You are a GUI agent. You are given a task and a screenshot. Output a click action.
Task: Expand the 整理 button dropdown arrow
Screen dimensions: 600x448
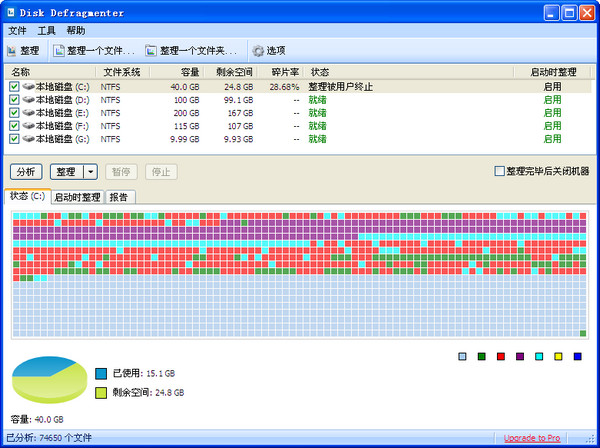tap(89, 172)
